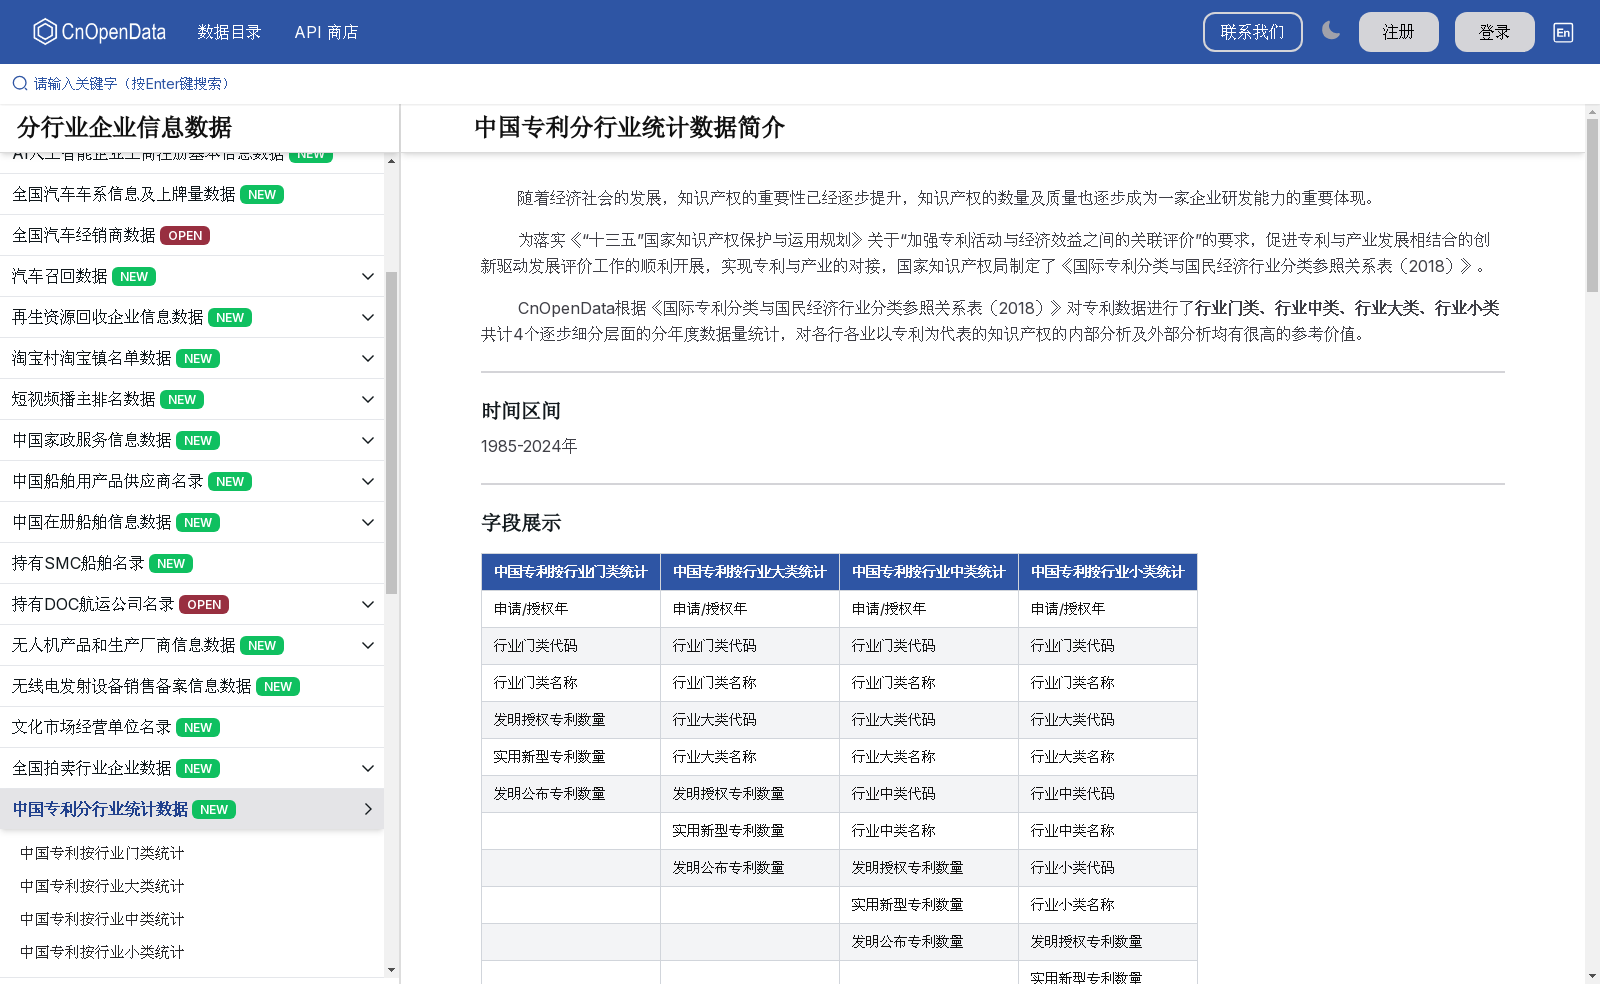Open the 数据目录 menu
Image resolution: width=1600 pixels, height=1000 pixels.
(229, 32)
